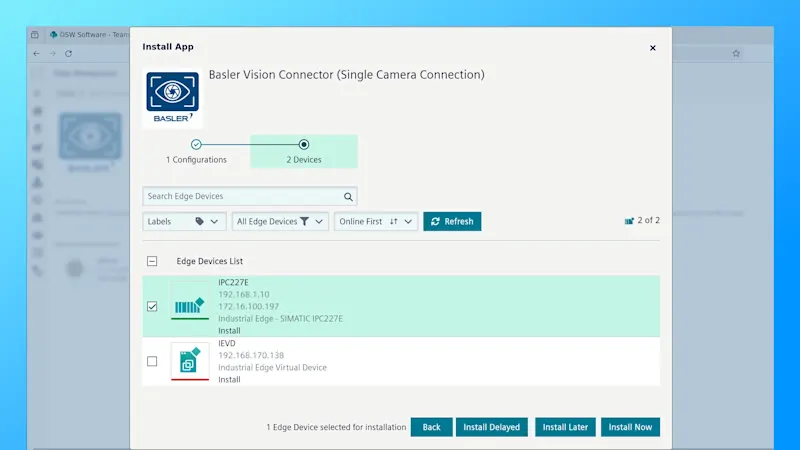Viewport: 800px width, 450px height.
Task: Open the Labels filter dropdown
Action: [185, 221]
